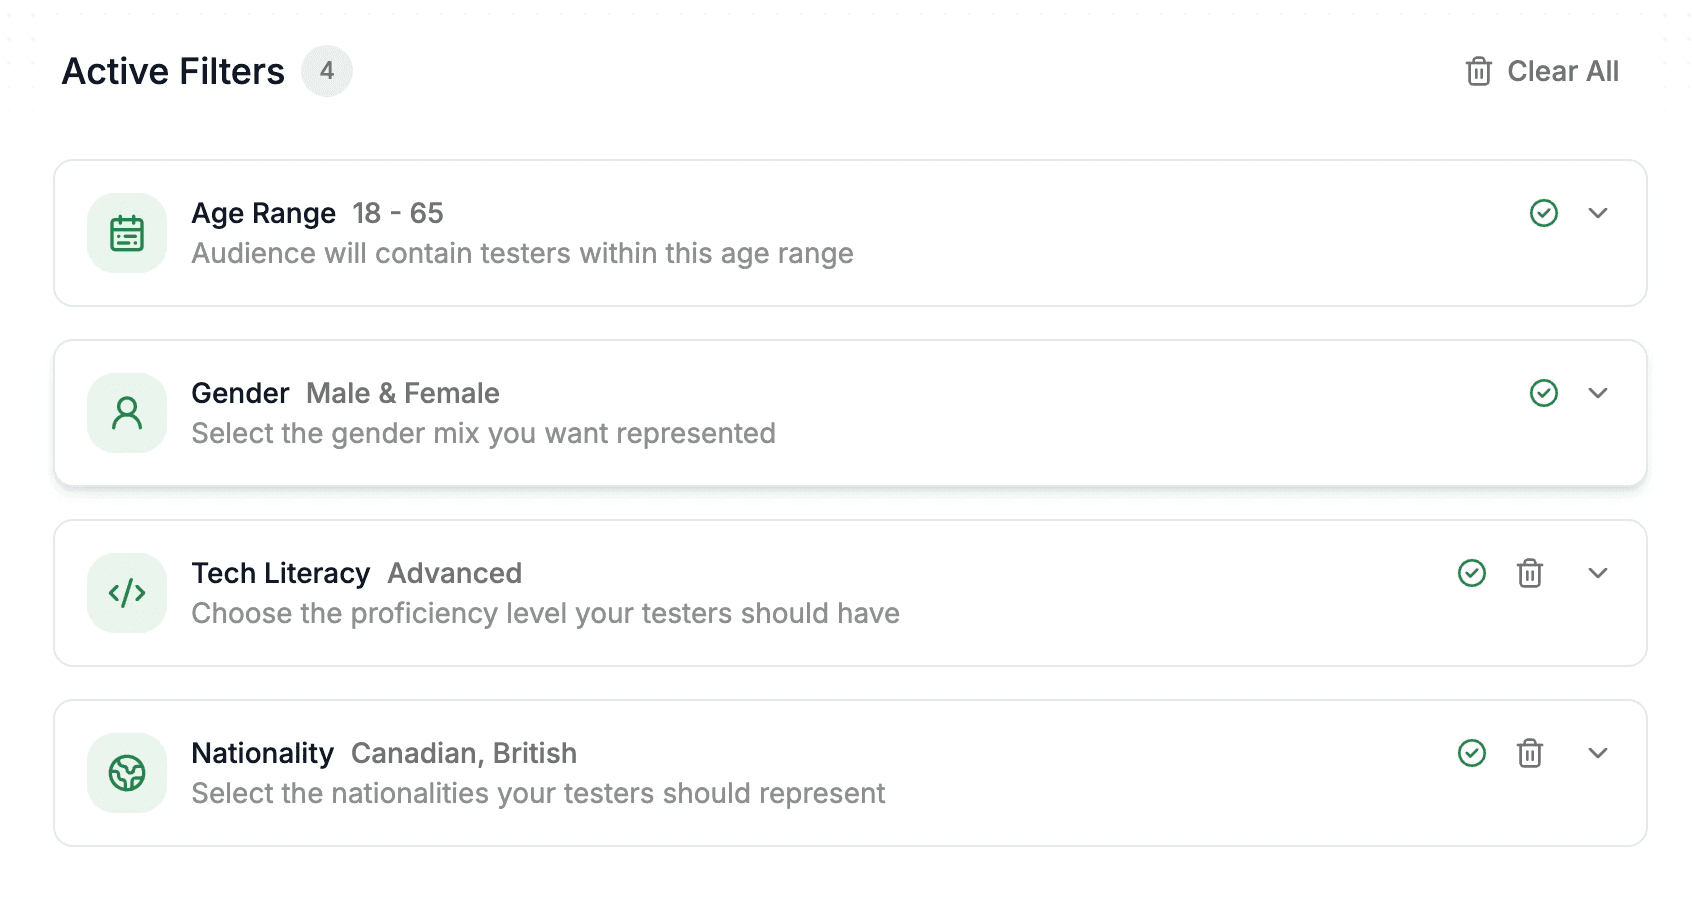This screenshot has width=1692, height=899.
Task: Open the Tech Literacy chevron dropdown
Action: click(x=1598, y=573)
